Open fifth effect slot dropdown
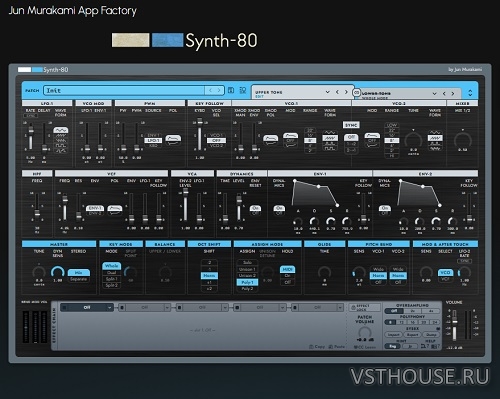Image resolution: width=500 pixels, height=399 pixels. pos(340,307)
